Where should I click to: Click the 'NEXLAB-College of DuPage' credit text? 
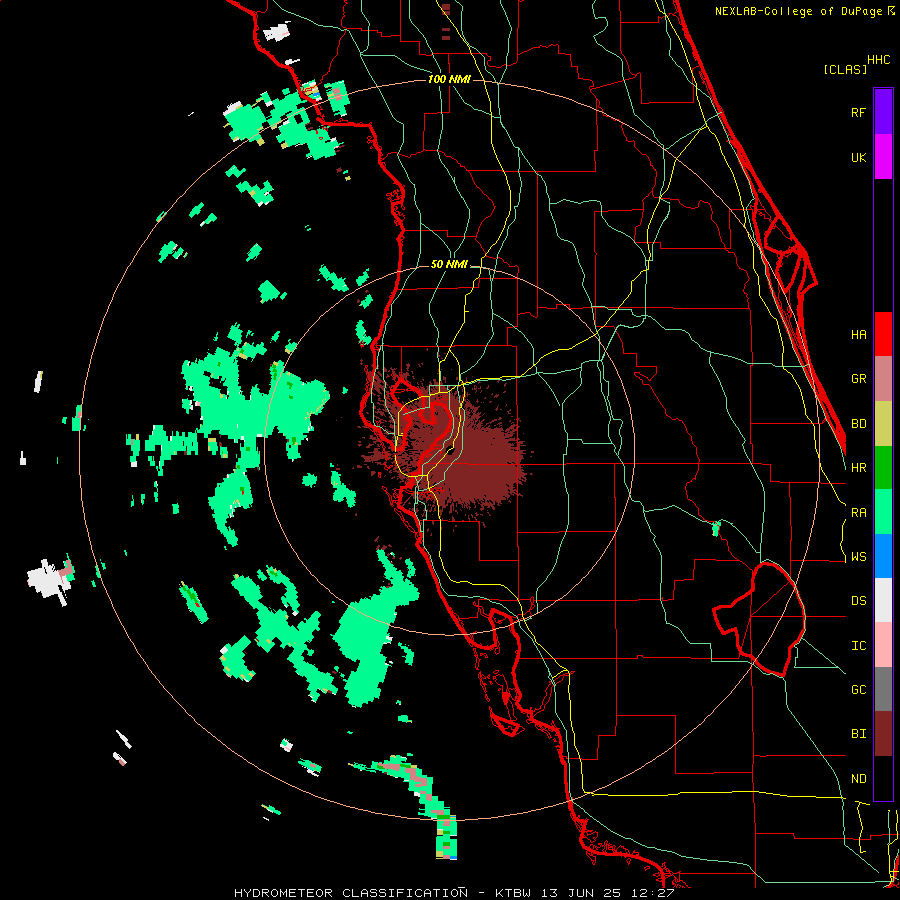click(800, 11)
